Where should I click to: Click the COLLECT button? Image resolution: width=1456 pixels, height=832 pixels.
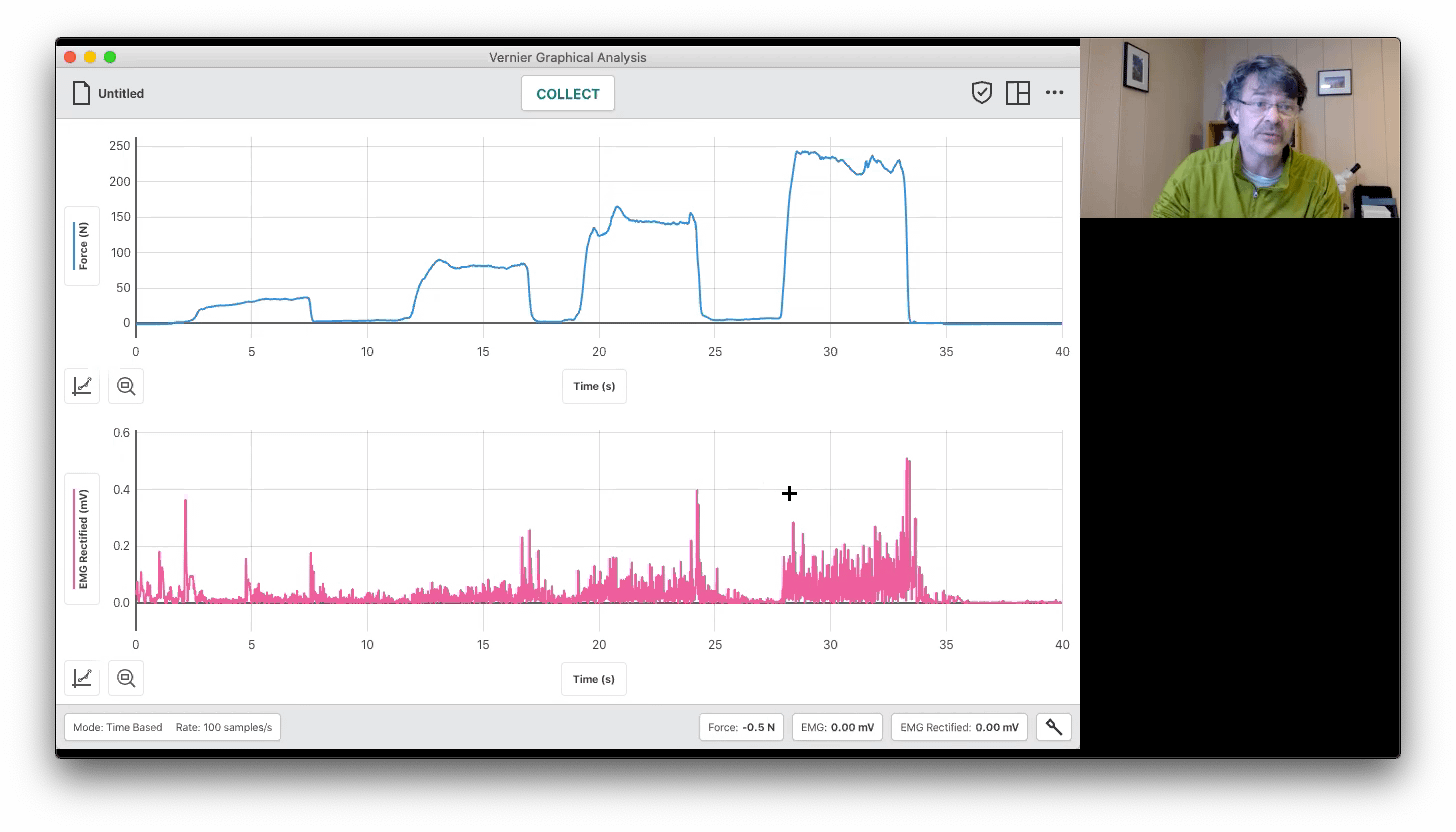[x=567, y=94]
